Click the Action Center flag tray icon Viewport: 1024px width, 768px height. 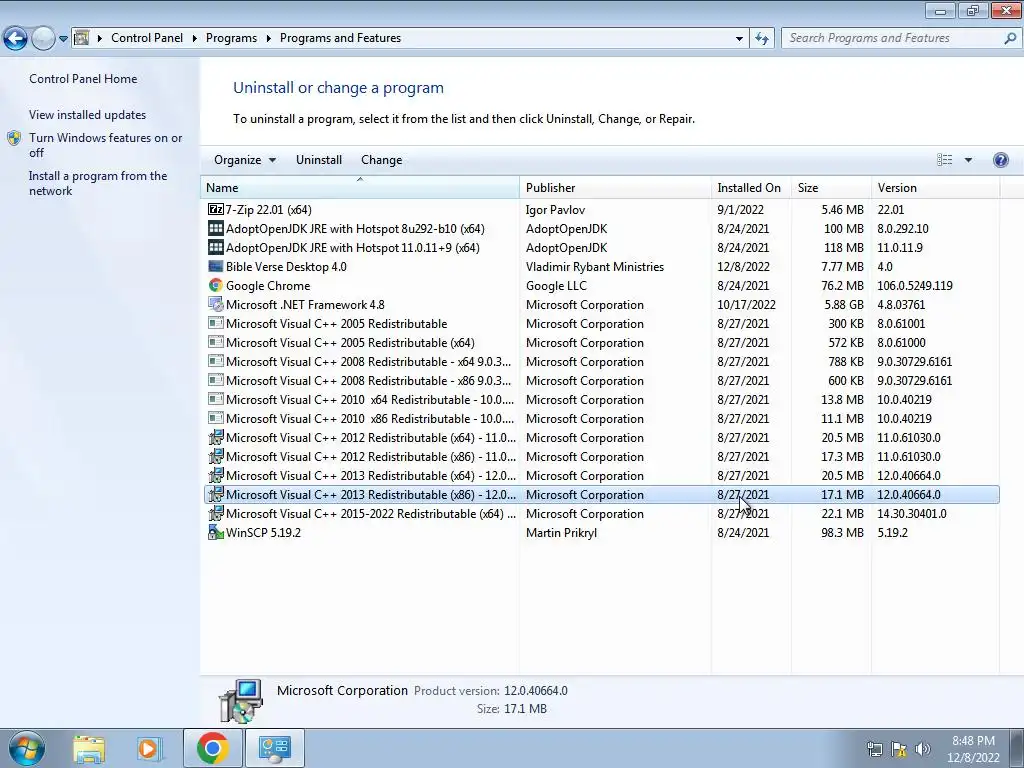[x=899, y=749]
